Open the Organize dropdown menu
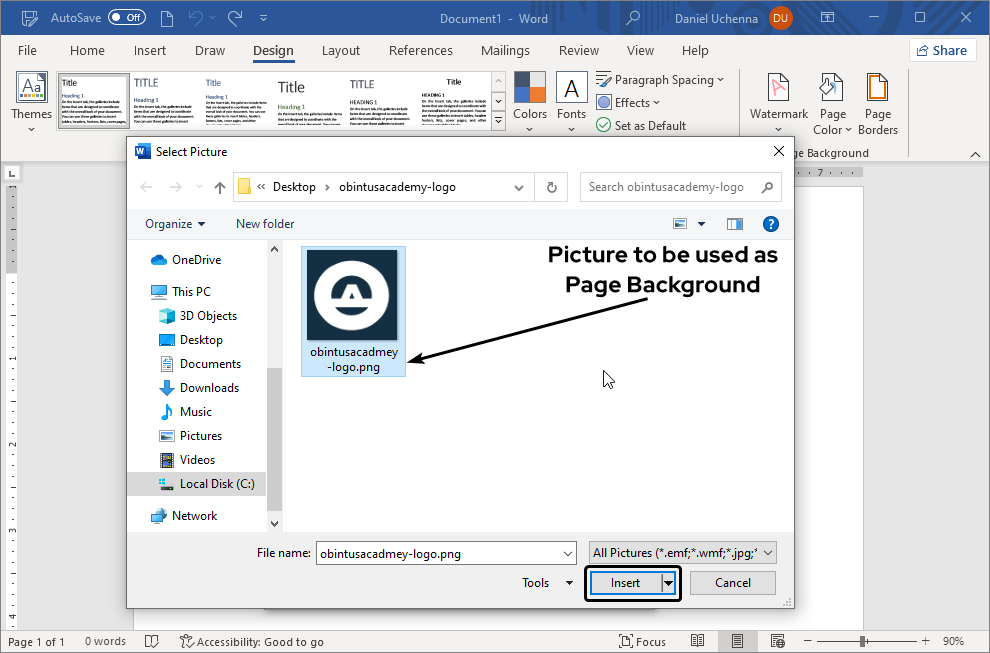 [175, 224]
